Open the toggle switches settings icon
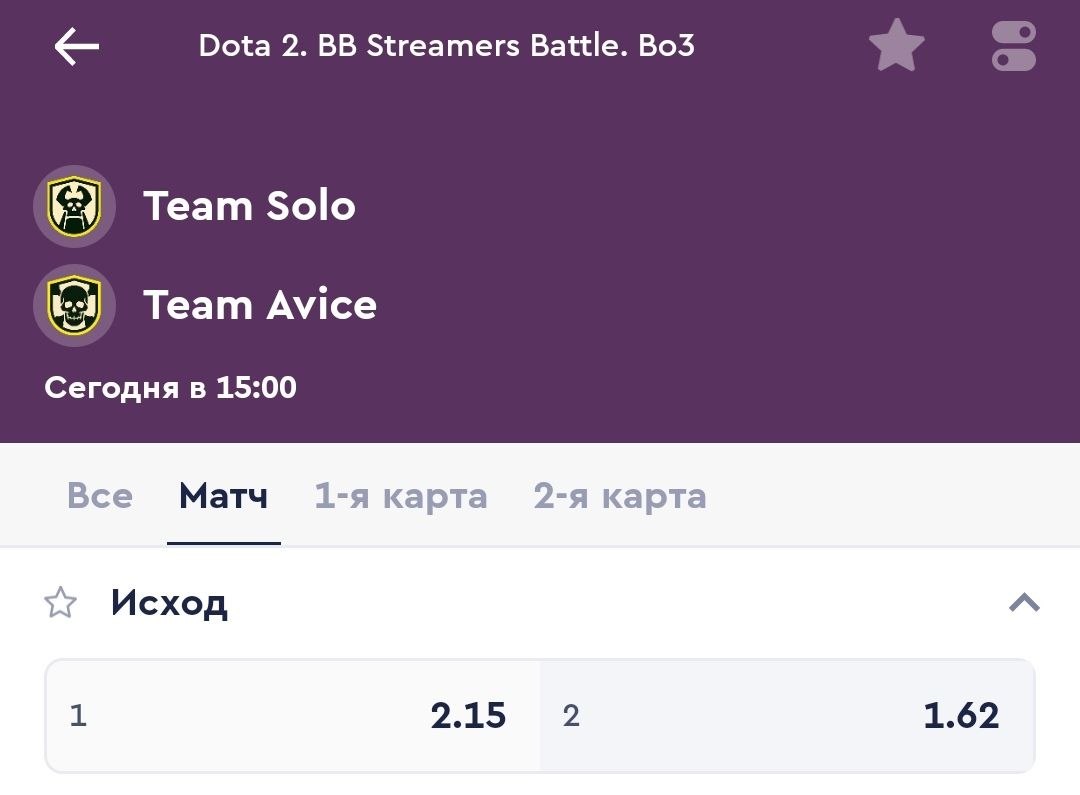Viewport: 1080px width, 795px height. (1014, 46)
